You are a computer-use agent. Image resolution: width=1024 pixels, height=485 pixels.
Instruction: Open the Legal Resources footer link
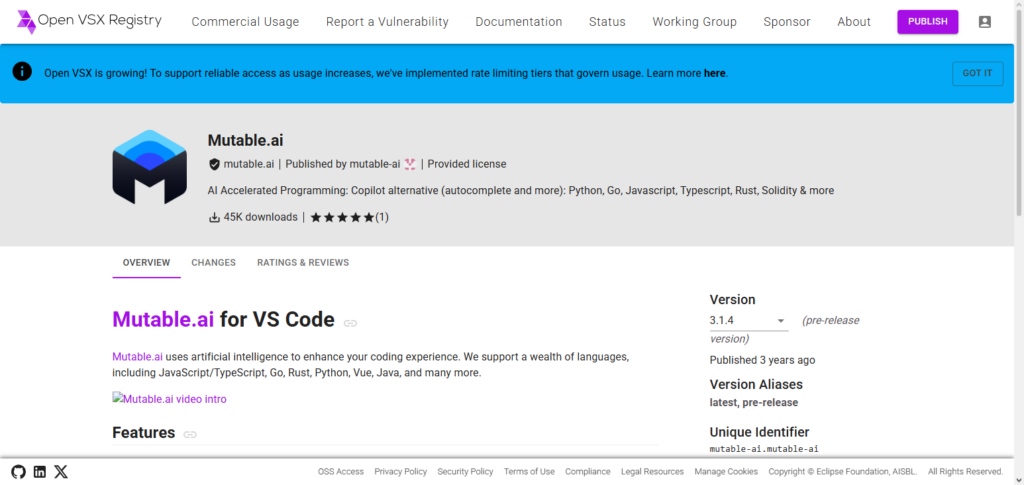pyautogui.click(x=652, y=471)
